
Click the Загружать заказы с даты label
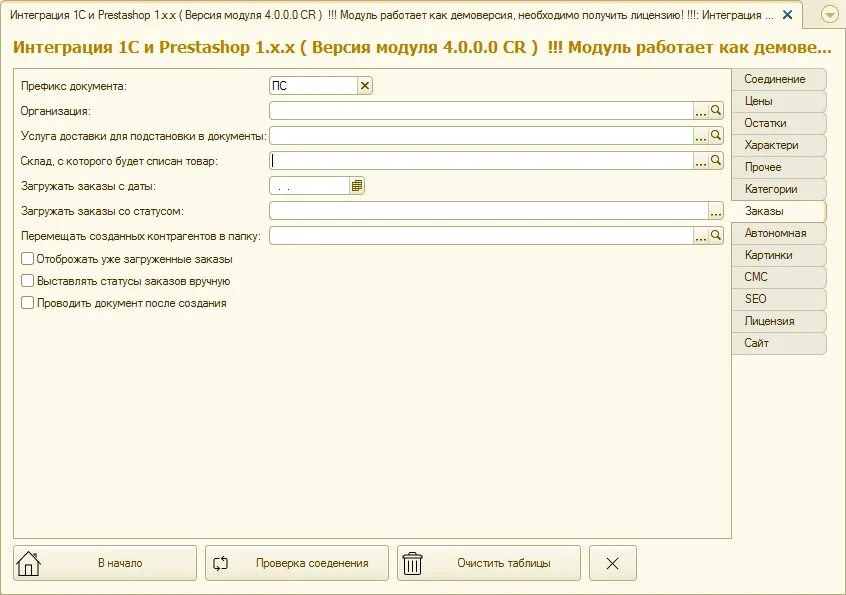[x=88, y=186]
